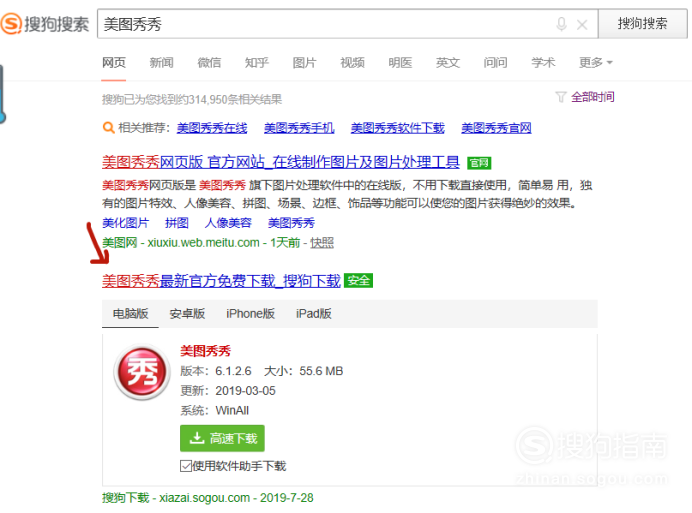Image resolution: width=692 pixels, height=513 pixels.
Task: Click the 系统: WinAll text
Action: 214,411
